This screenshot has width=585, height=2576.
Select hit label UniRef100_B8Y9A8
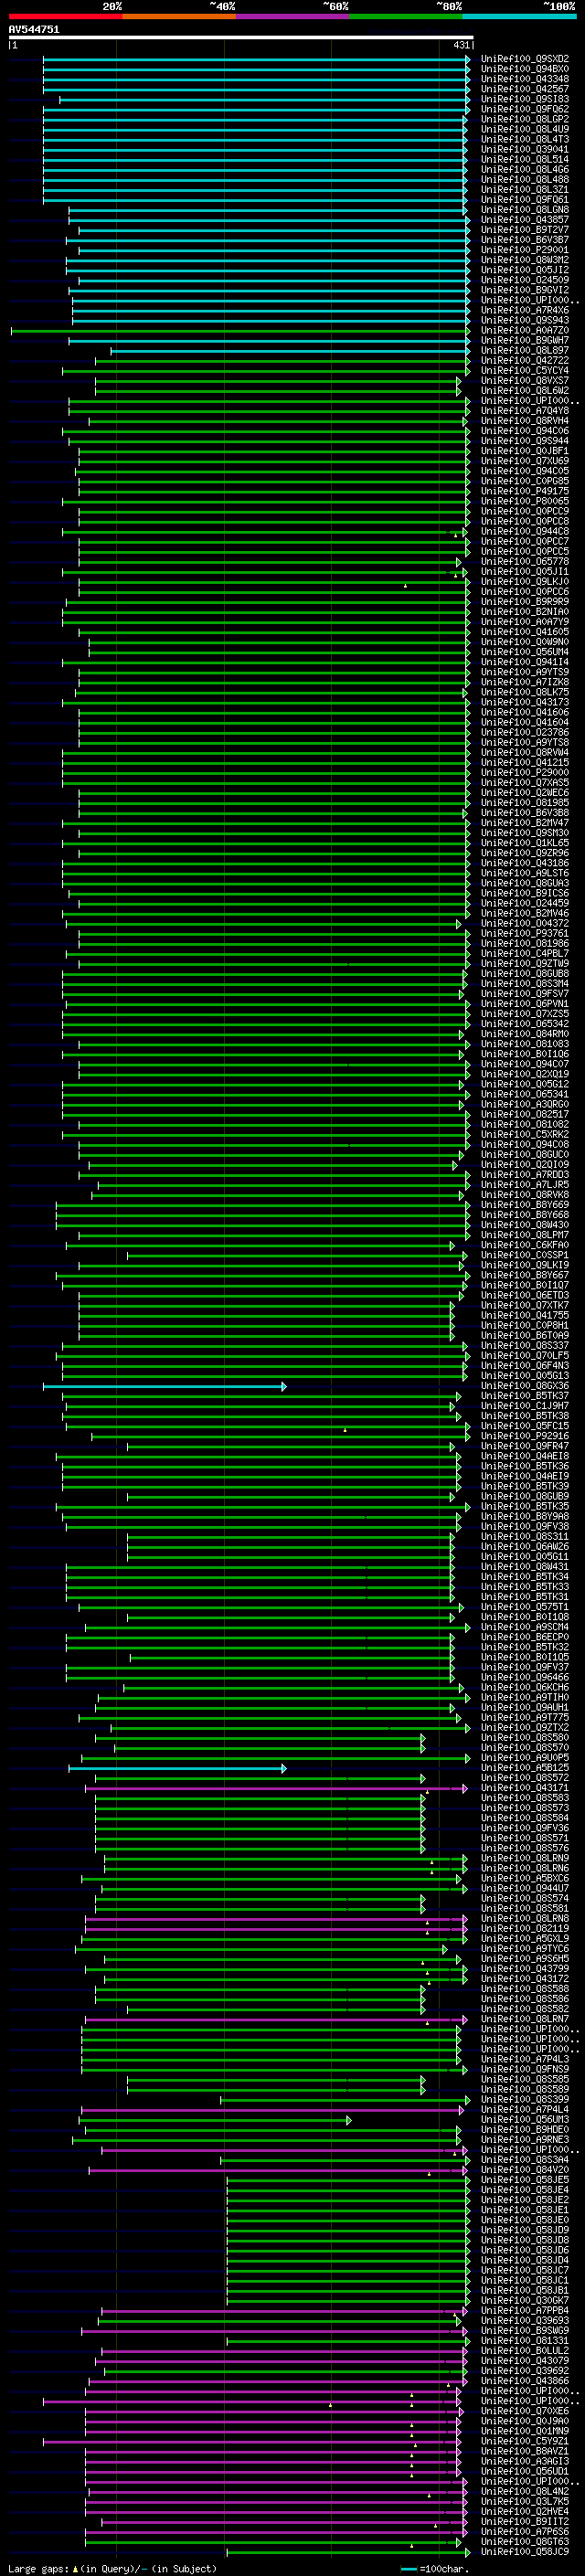(x=525, y=1517)
